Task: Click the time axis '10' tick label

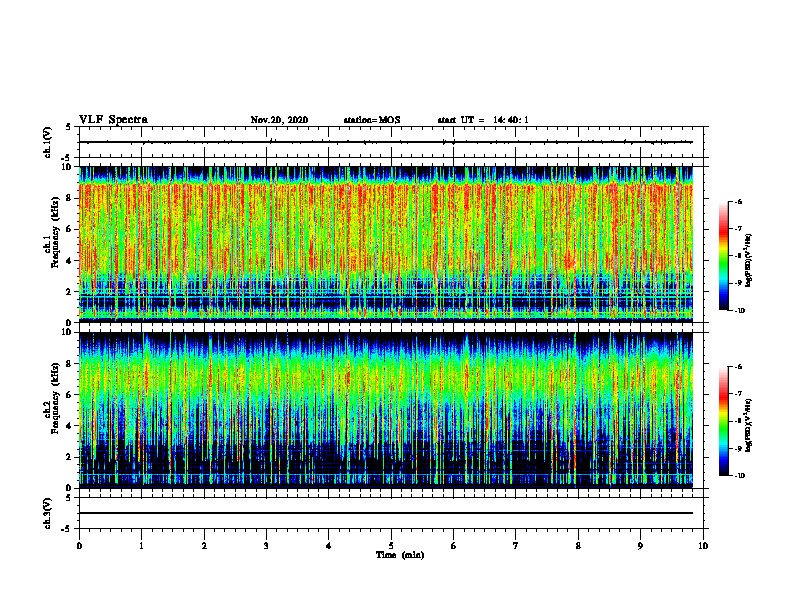Action: click(x=703, y=546)
